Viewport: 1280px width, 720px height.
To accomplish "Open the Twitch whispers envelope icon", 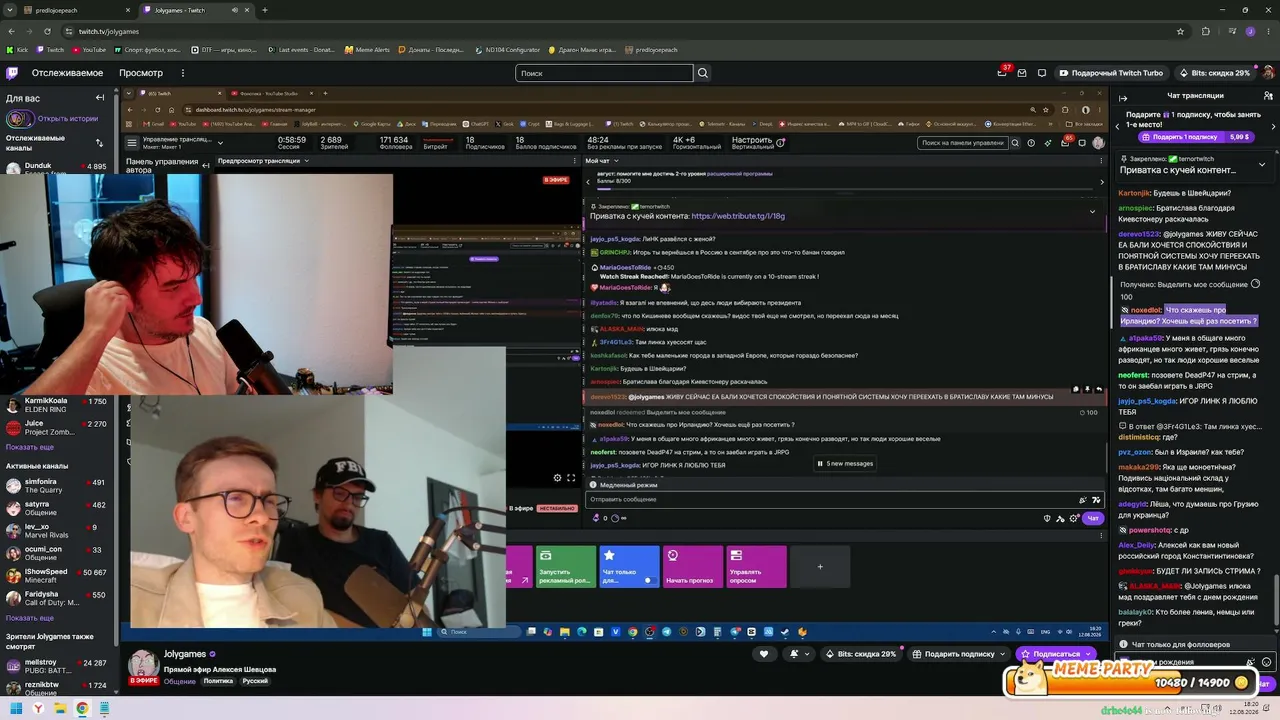I will [1022, 73].
